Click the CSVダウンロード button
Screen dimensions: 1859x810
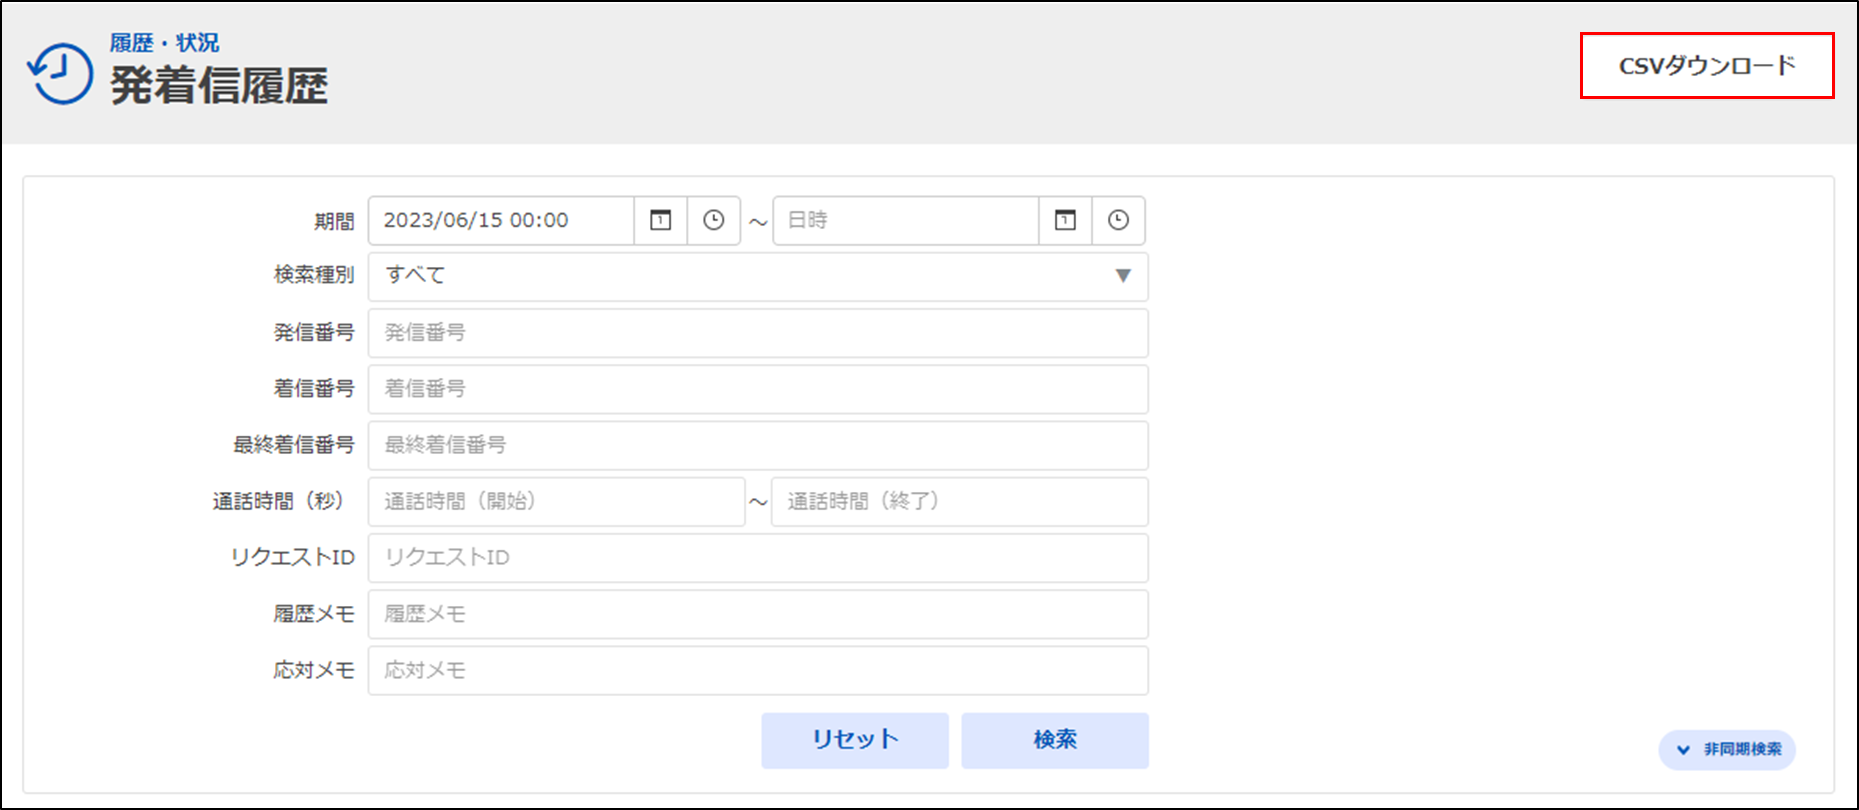point(1706,66)
